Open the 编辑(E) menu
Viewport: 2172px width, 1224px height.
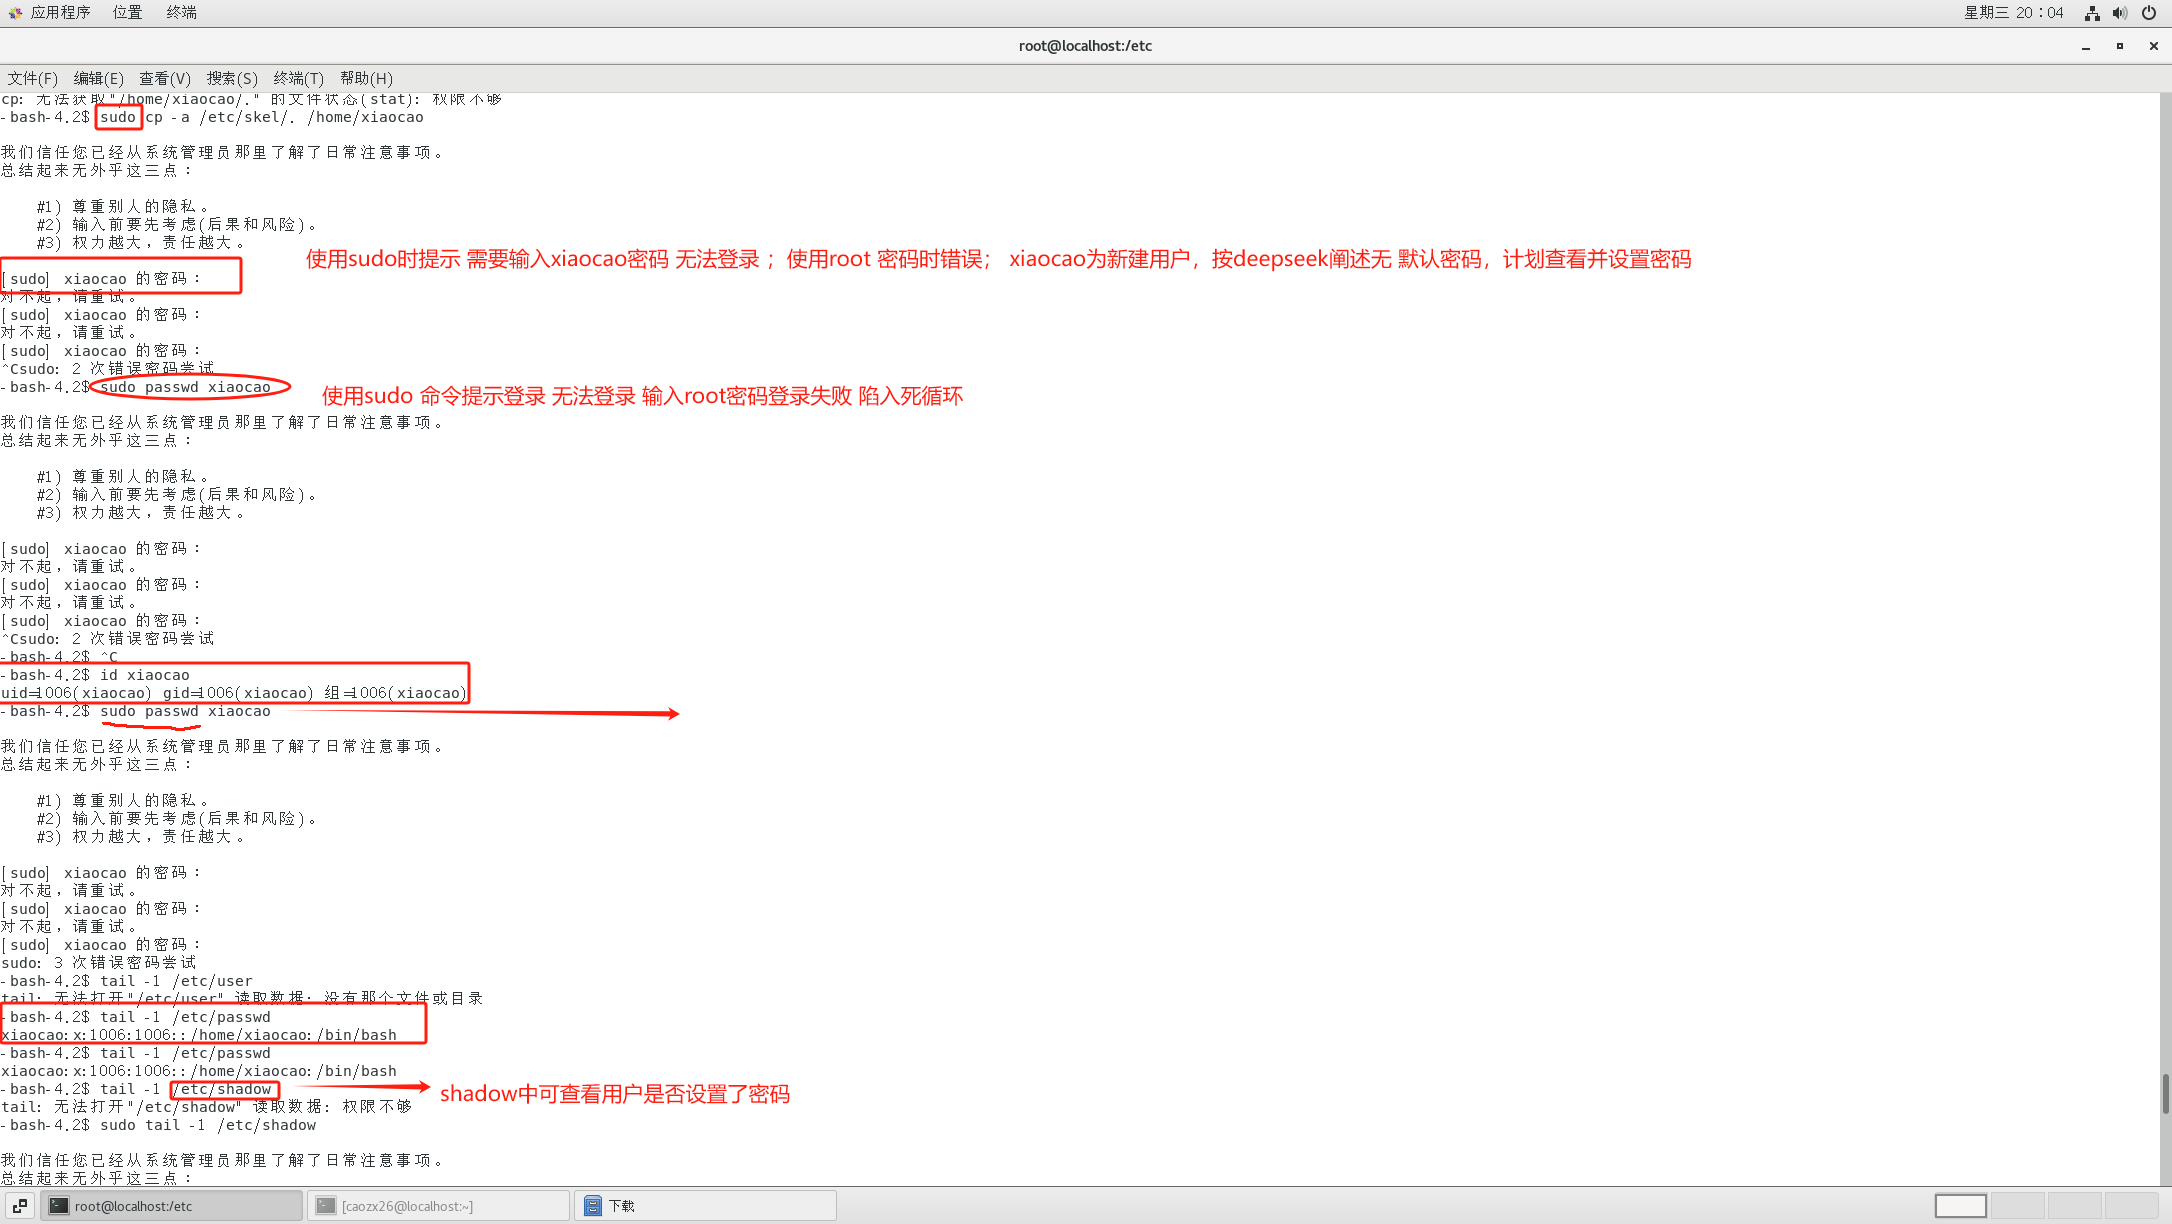pyautogui.click(x=98, y=78)
